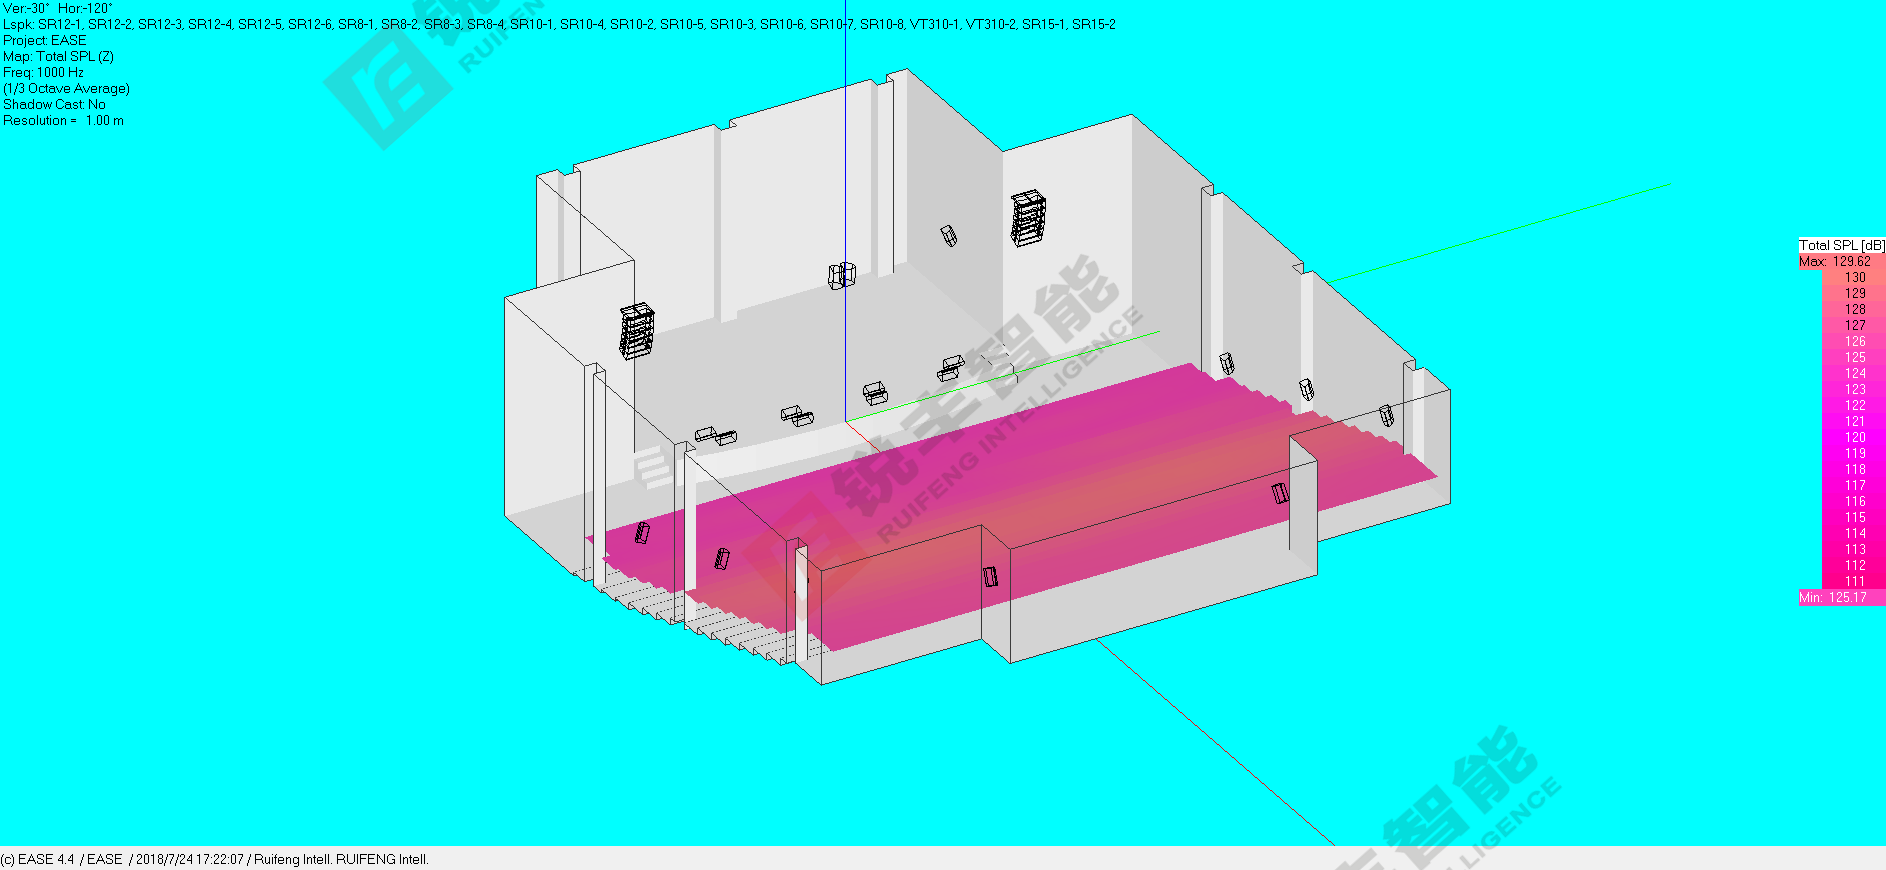Click the Freq: 1000 Hz label

[x=44, y=72]
